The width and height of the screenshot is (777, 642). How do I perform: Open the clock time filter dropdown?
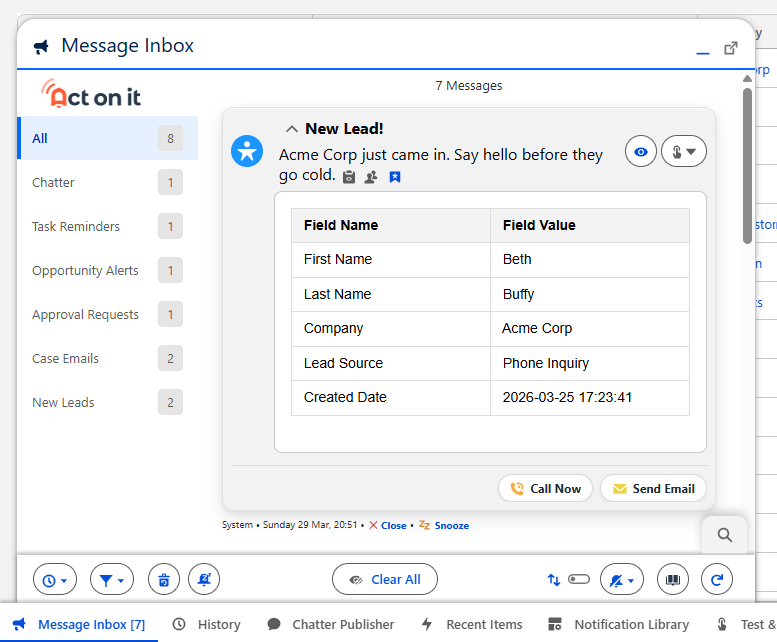coord(55,580)
